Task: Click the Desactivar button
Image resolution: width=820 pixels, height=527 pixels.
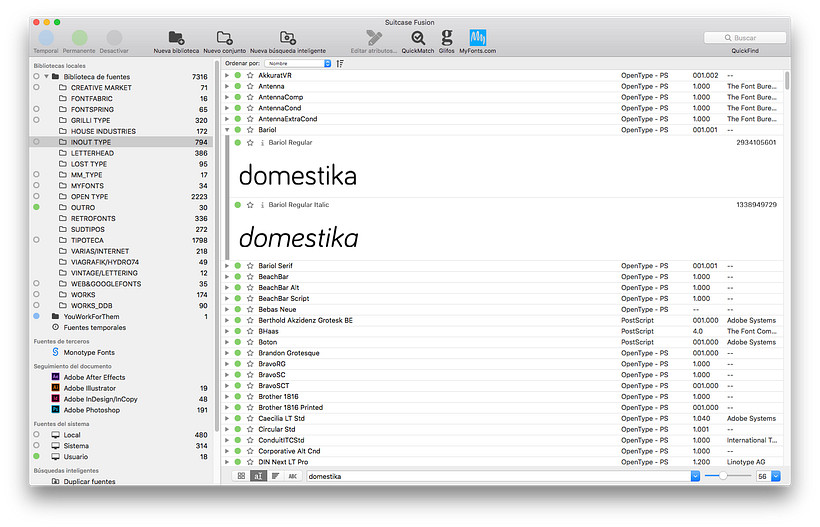Action: pos(114,38)
